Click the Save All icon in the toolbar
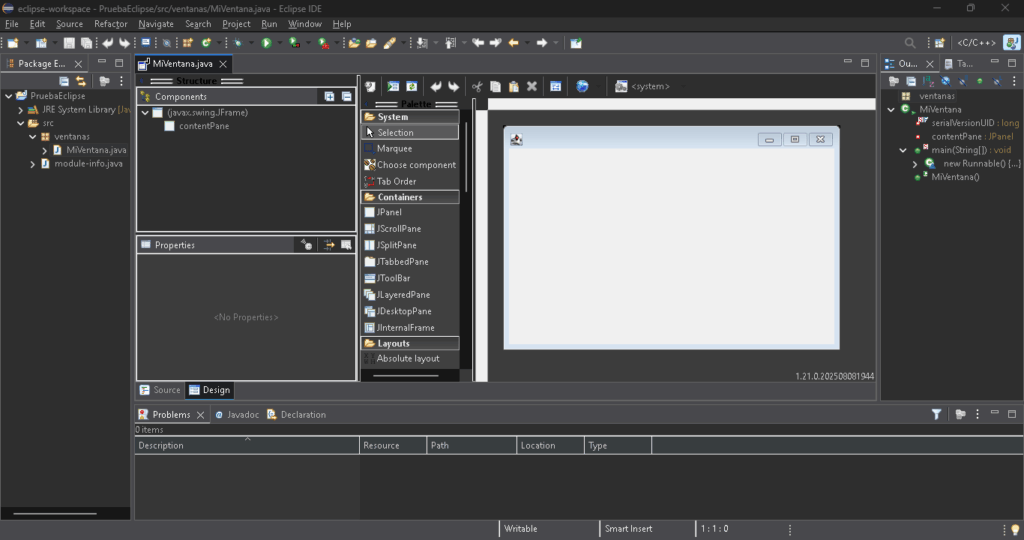The image size is (1024, 540). tap(86, 43)
